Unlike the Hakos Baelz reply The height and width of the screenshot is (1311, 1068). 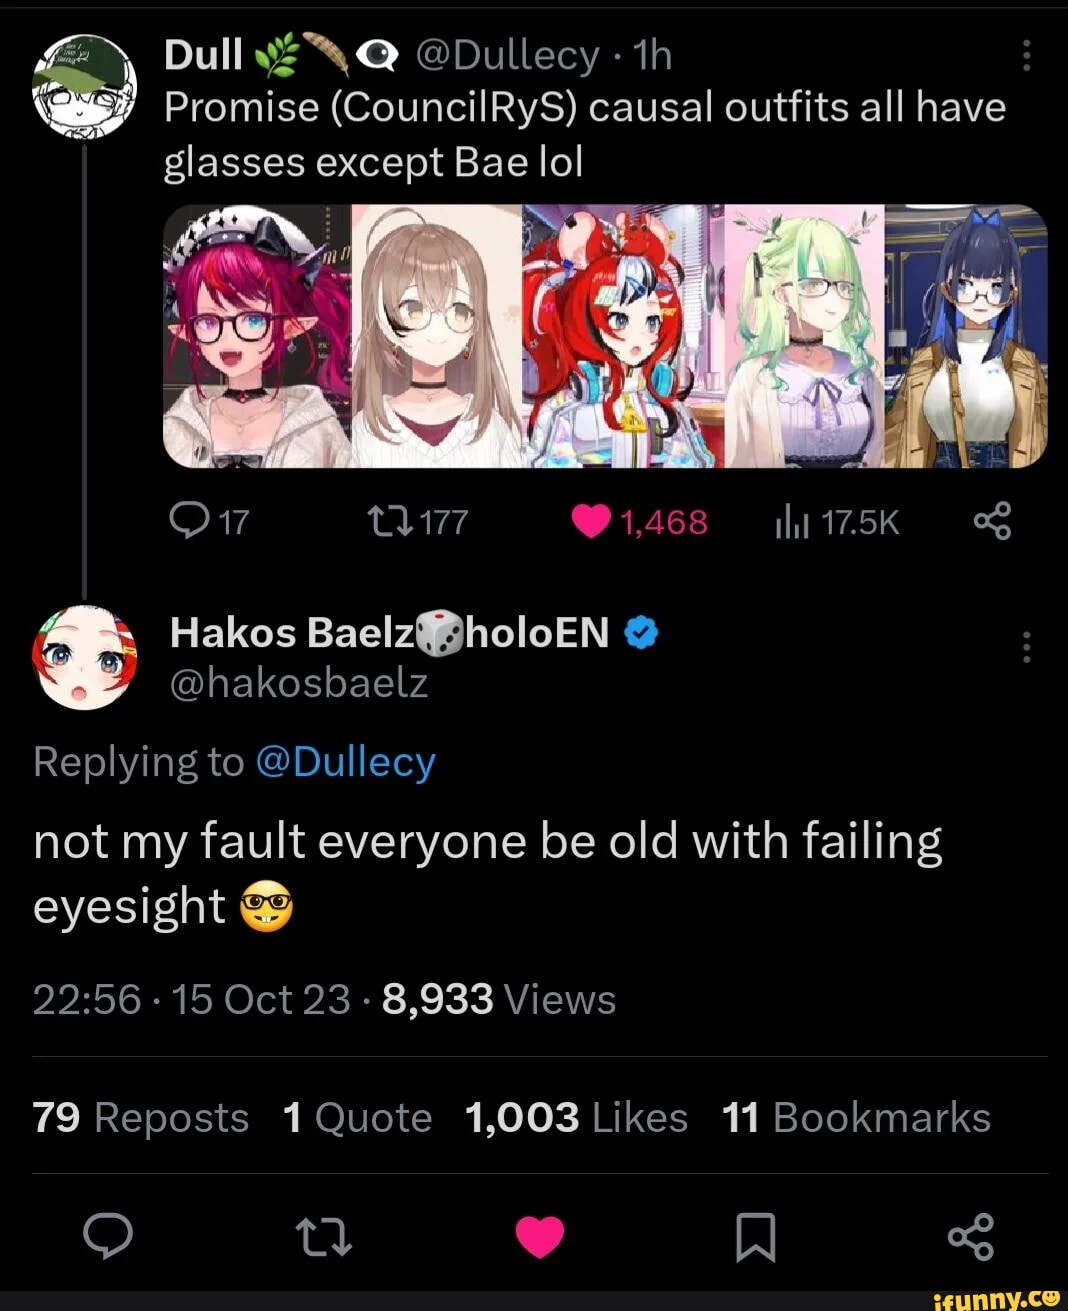pos(540,1237)
